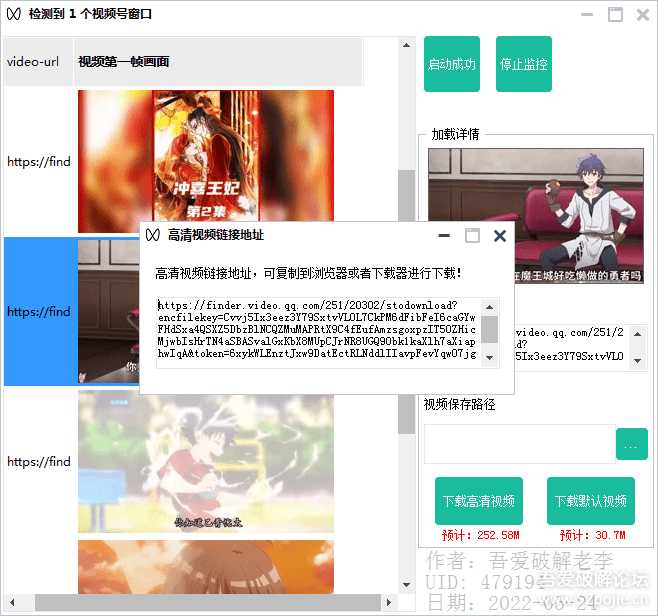The image size is (658, 616).
Task: Click scroll down arrow in dialog link textbox
Action: click(x=490, y=358)
